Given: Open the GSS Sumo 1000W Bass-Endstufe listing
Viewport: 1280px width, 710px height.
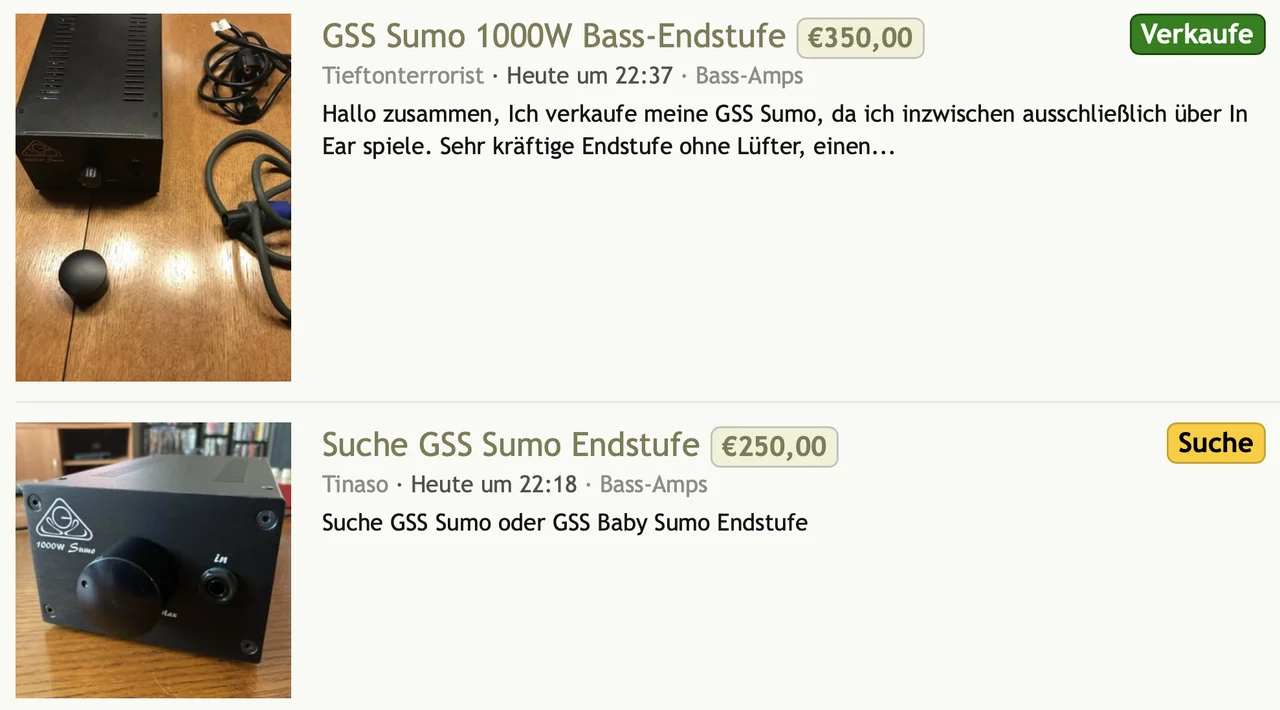Looking at the screenshot, I should point(553,36).
